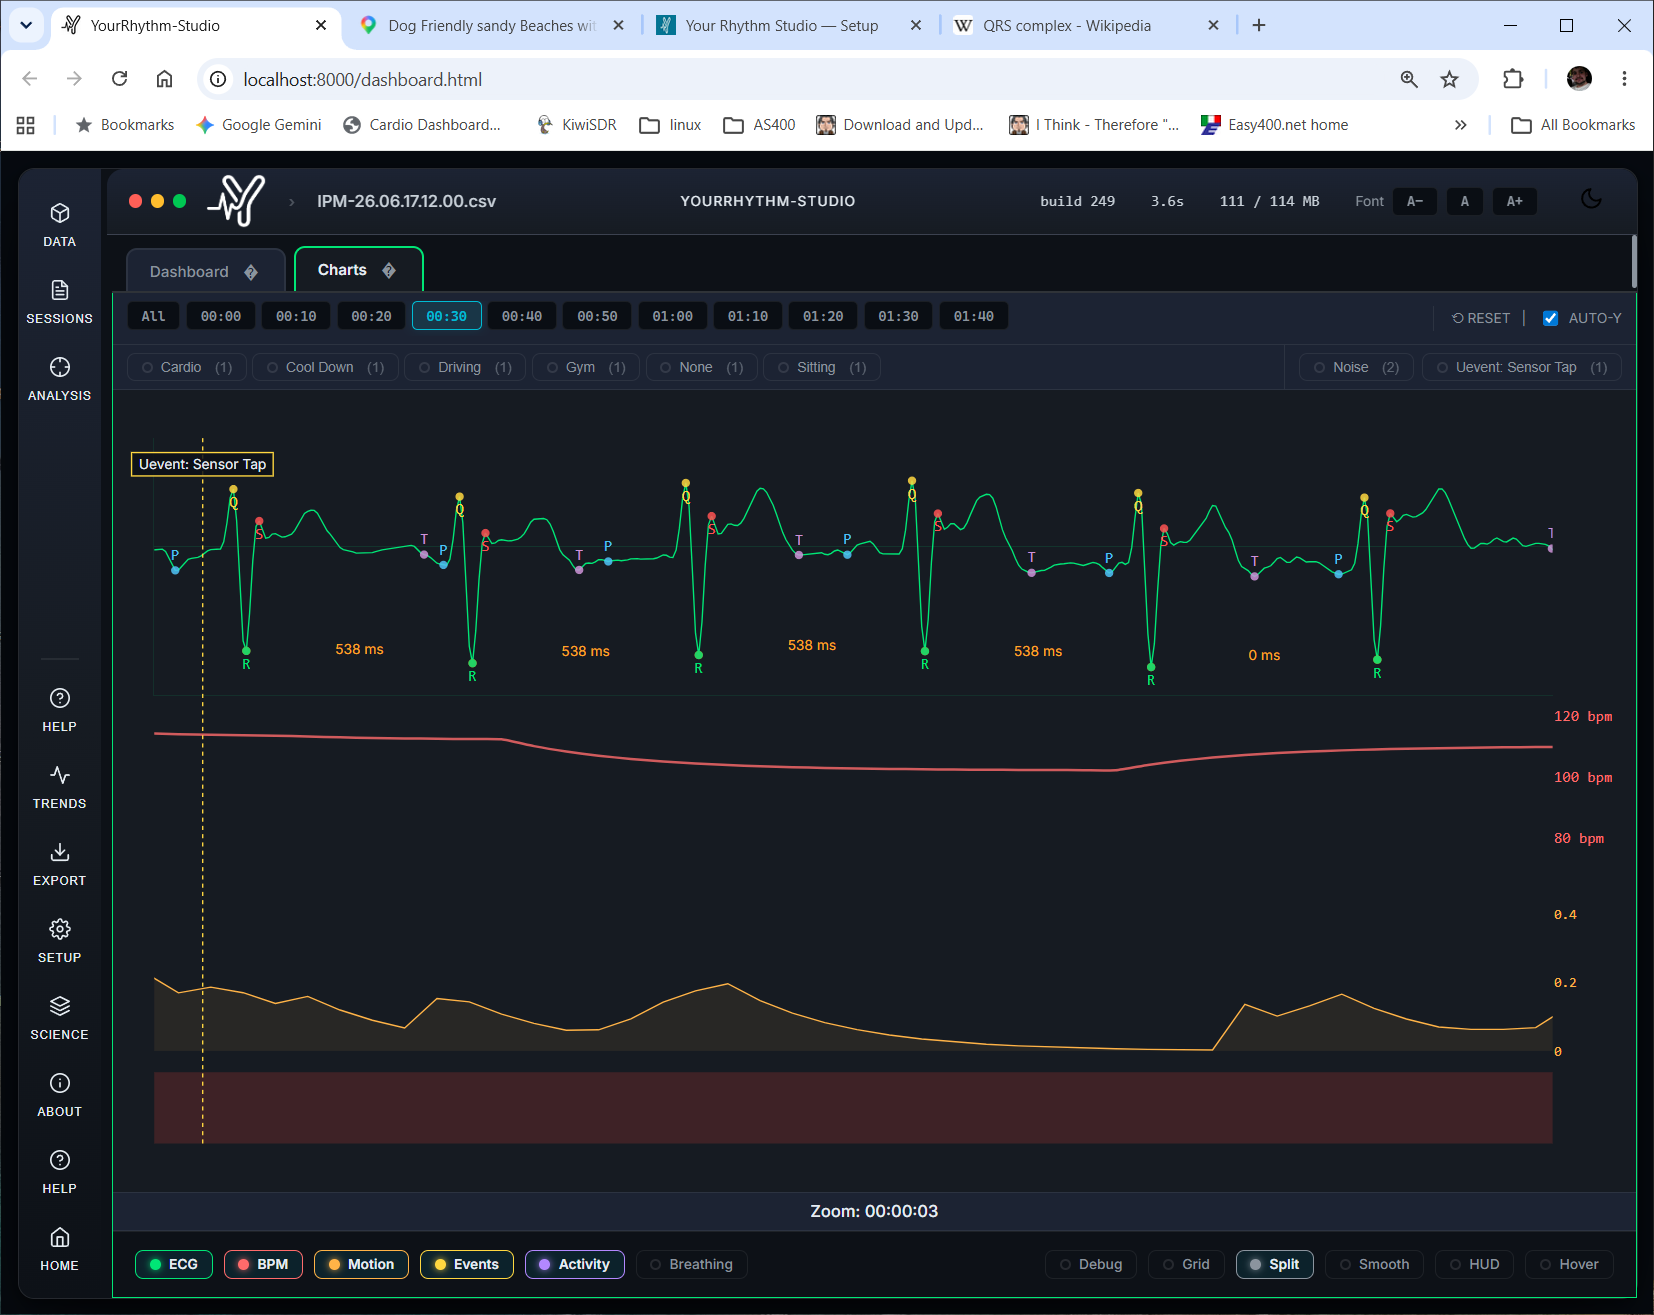Viewport: 1654px width, 1315px height.
Task: Switch to the Dashboard tab
Action: tap(205, 271)
